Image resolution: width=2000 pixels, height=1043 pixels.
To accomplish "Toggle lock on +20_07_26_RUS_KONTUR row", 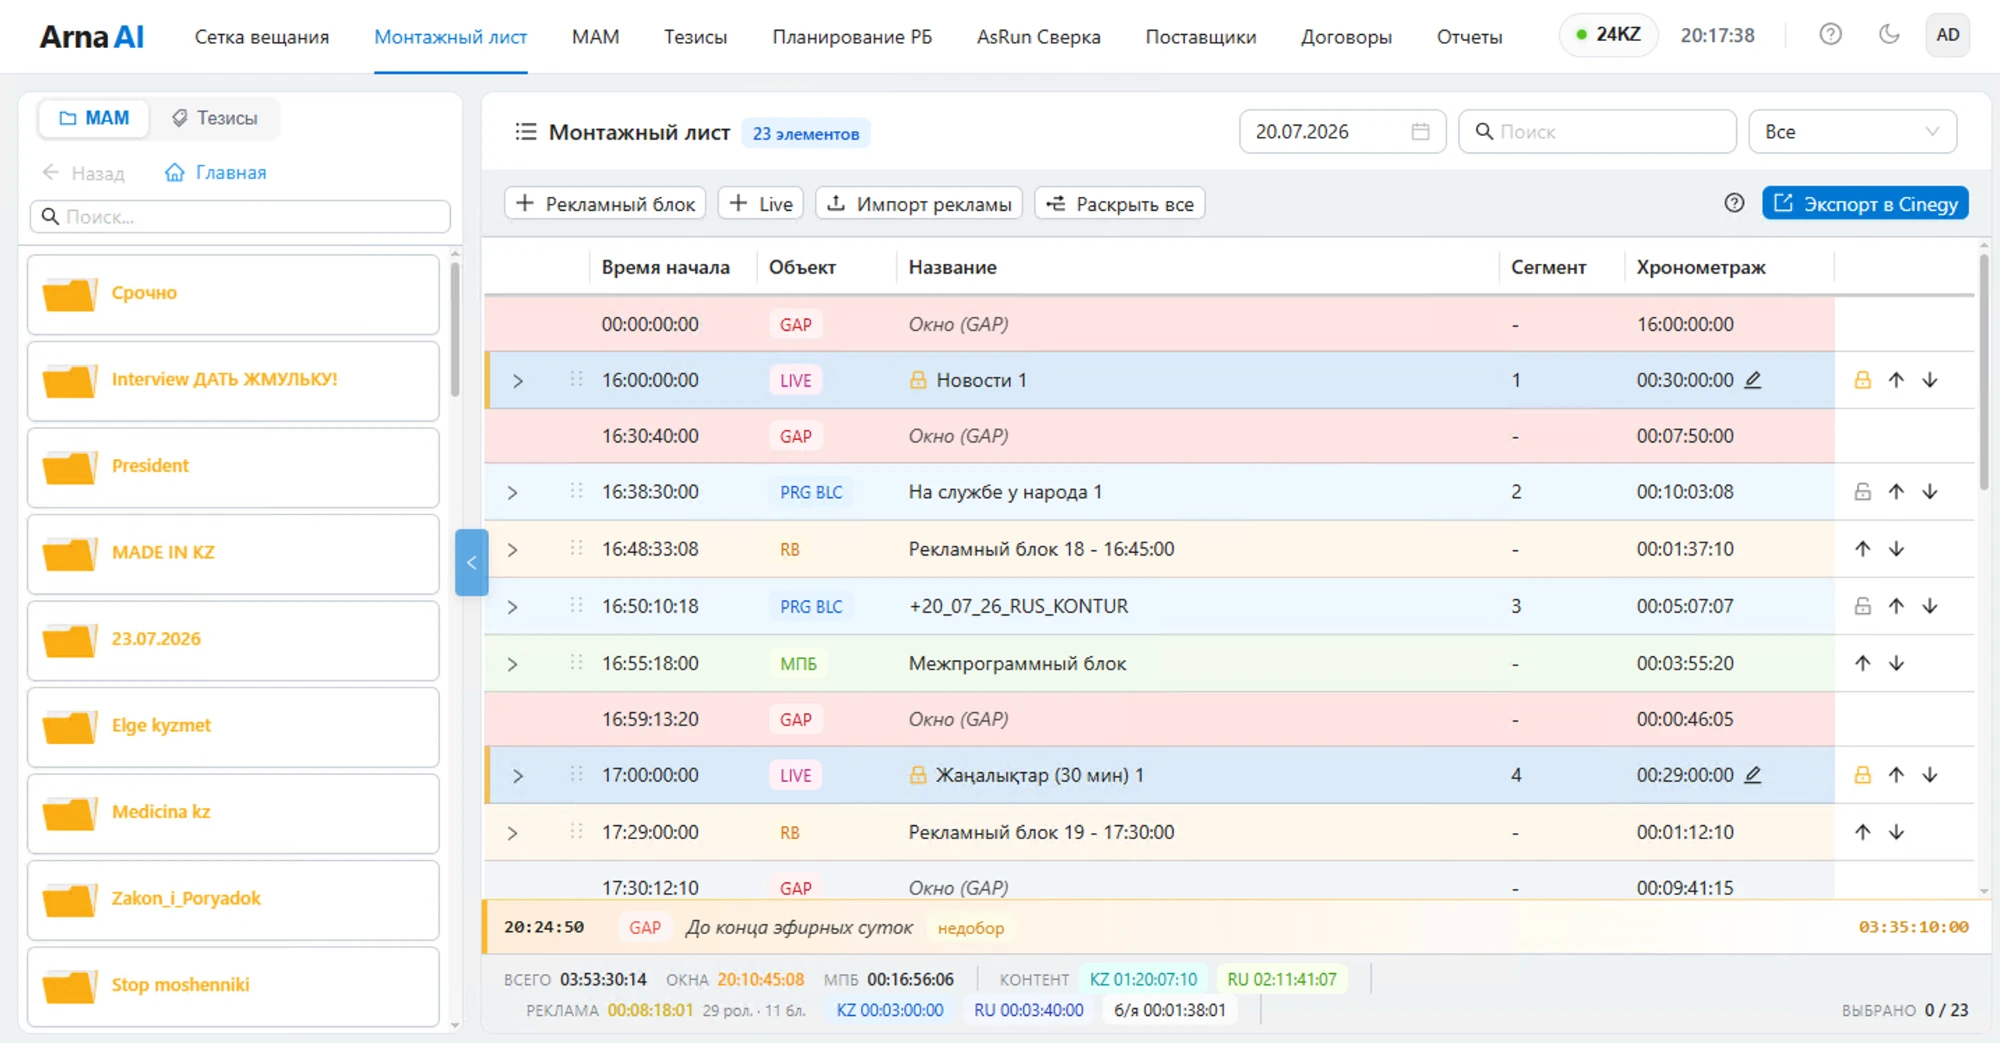I will 1862,606.
